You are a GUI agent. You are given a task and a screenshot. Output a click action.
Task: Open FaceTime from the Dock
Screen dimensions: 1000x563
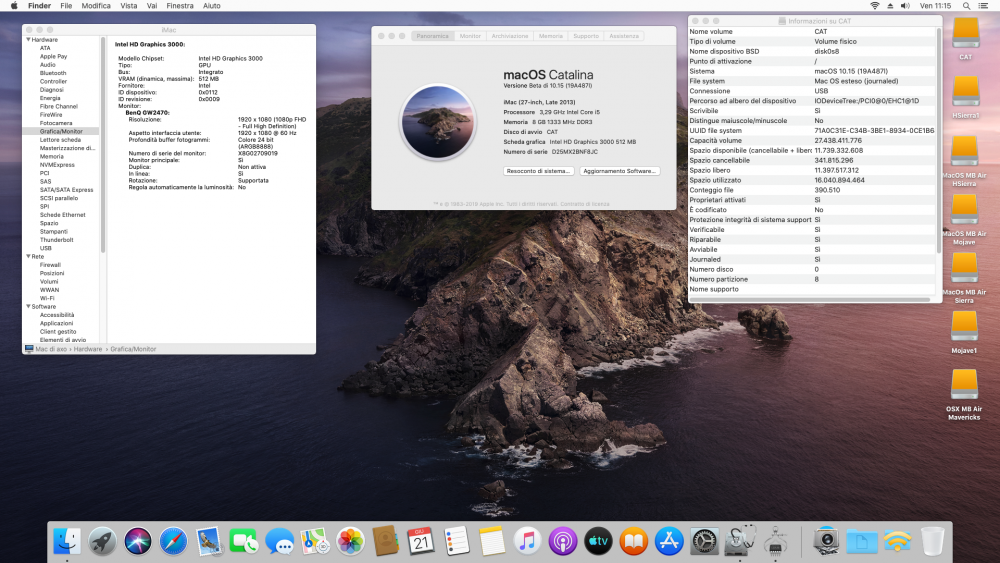coord(244,541)
